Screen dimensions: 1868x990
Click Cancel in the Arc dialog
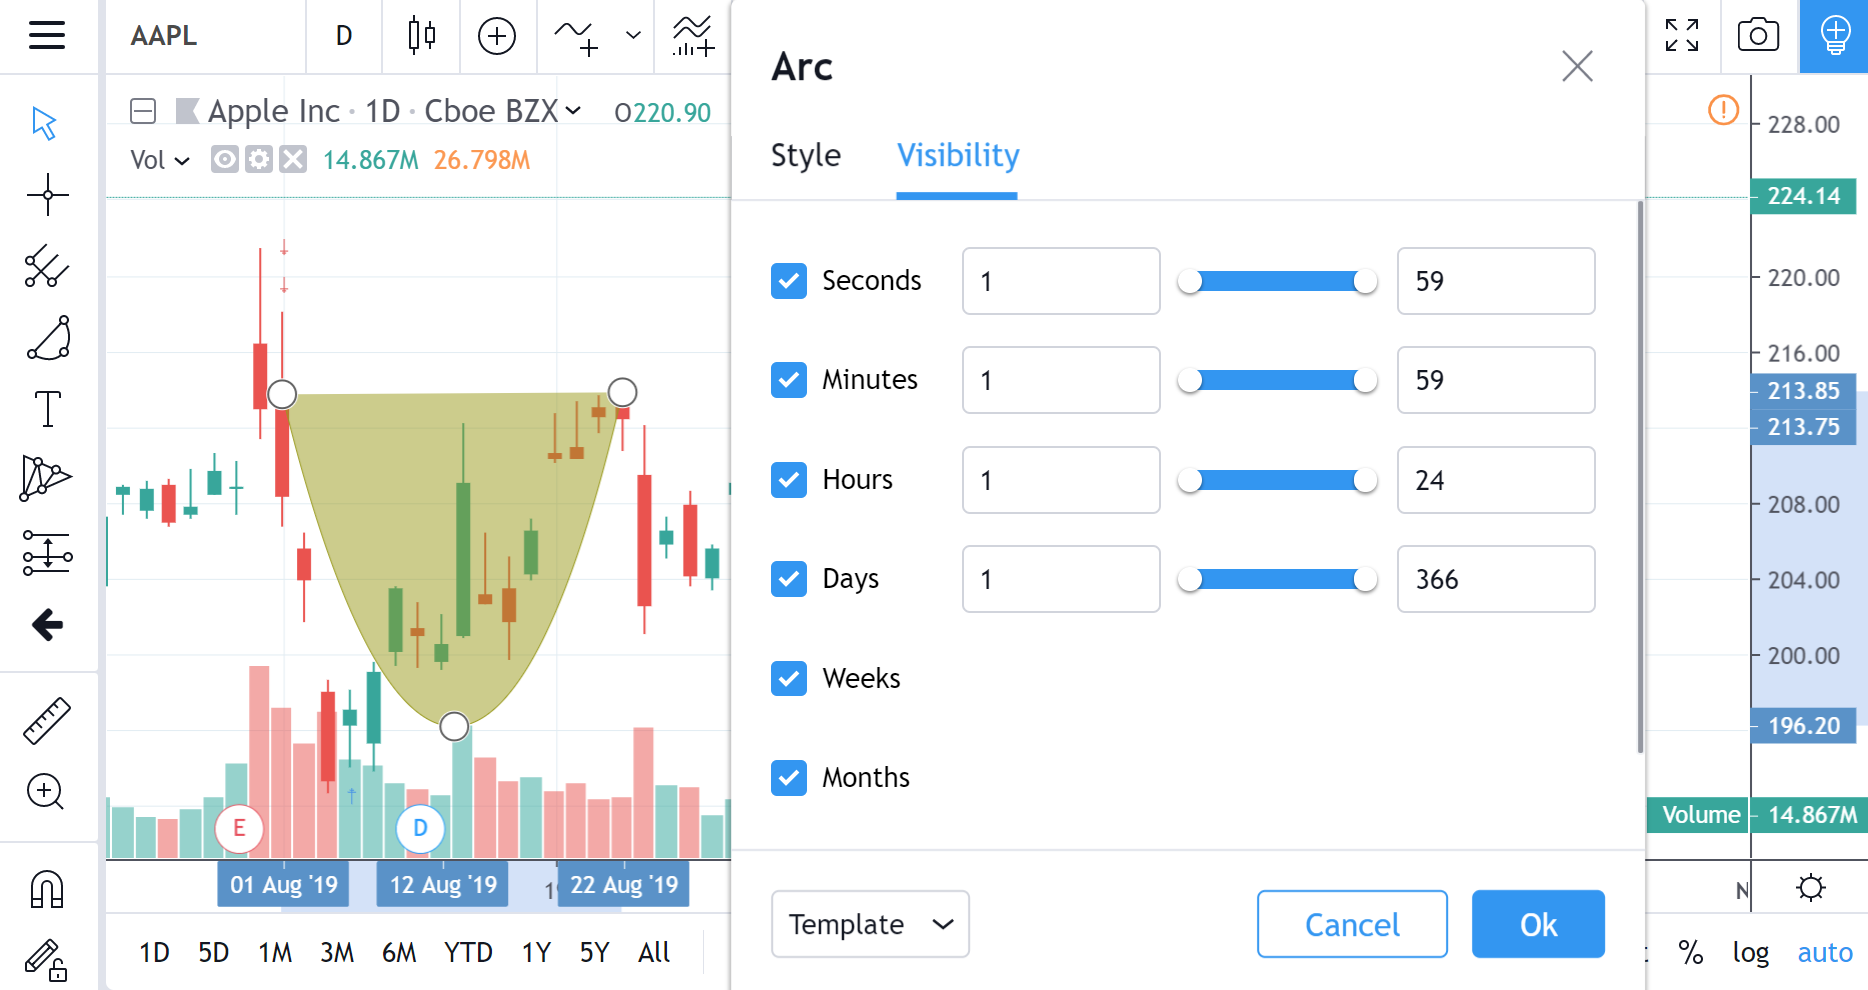coord(1352,924)
